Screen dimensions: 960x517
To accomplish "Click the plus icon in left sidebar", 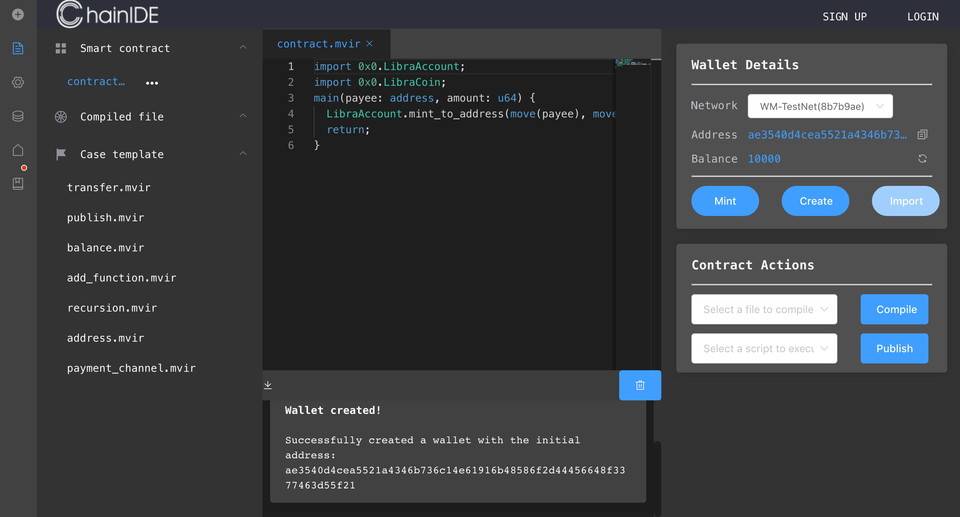I will click(x=18, y=14).
